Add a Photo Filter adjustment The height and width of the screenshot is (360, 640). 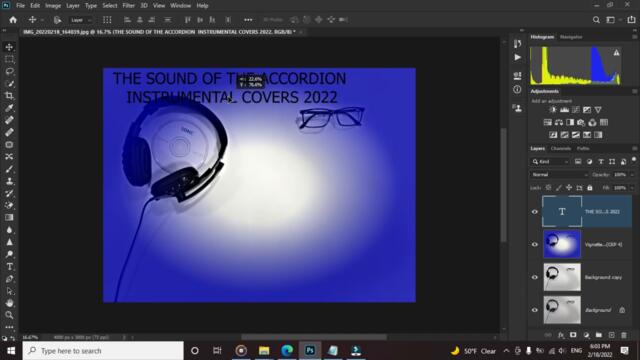pos(581,122)
